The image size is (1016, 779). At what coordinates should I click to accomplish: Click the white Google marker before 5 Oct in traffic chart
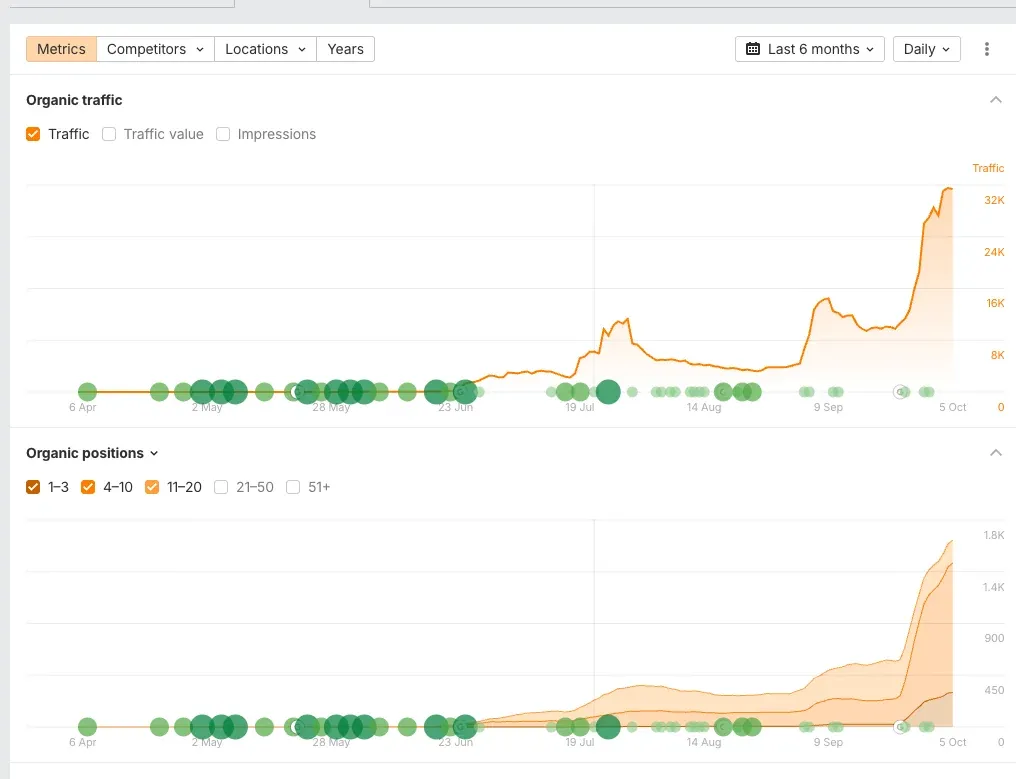pos(899,391)
